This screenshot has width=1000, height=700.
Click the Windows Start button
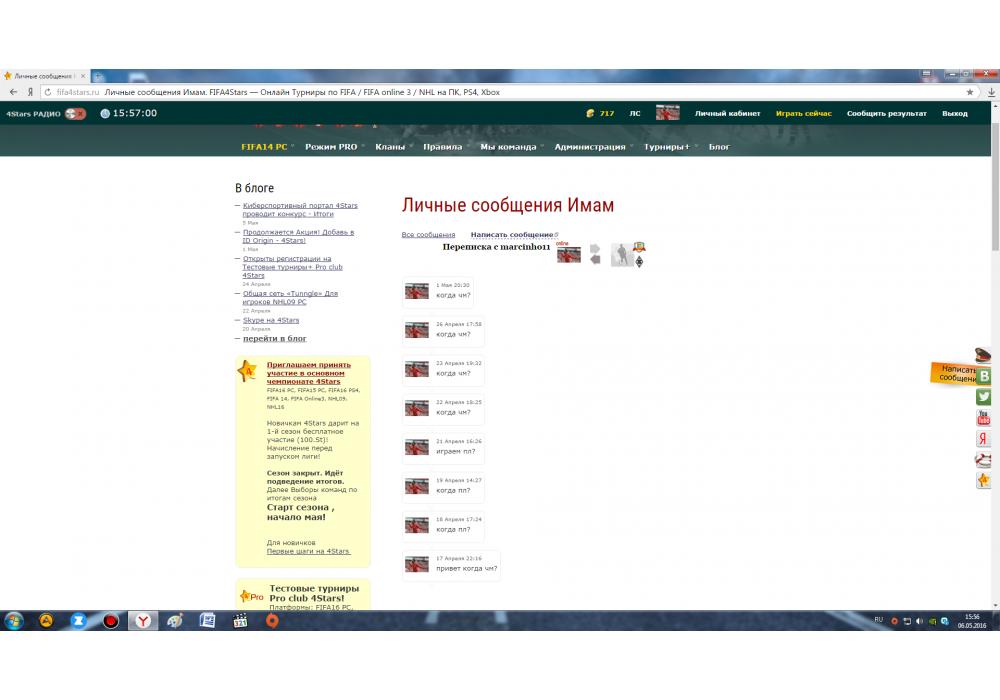(15, 621)
